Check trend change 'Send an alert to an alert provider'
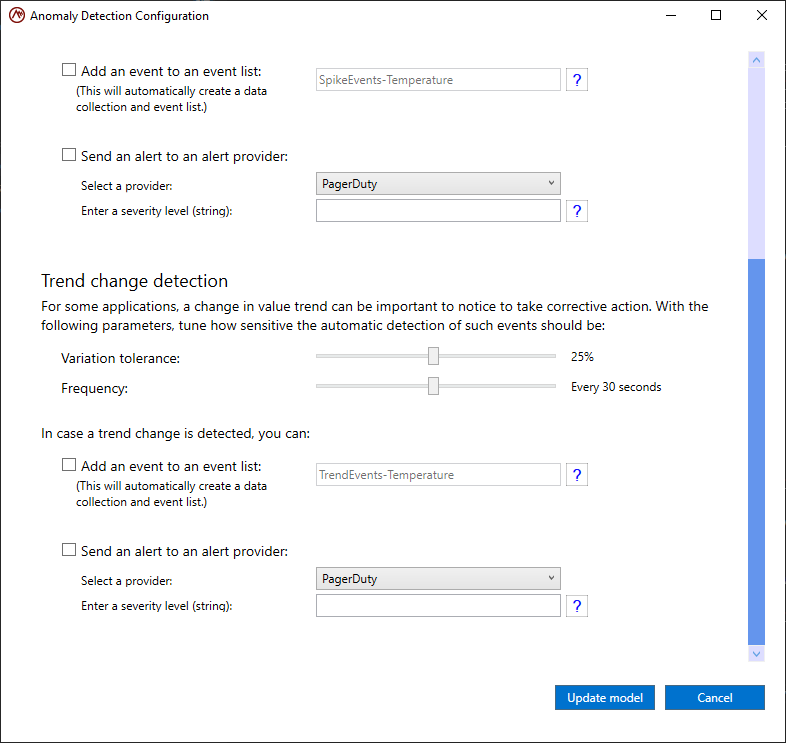This screenshot has width=786, height=743. tap(69, 550)
